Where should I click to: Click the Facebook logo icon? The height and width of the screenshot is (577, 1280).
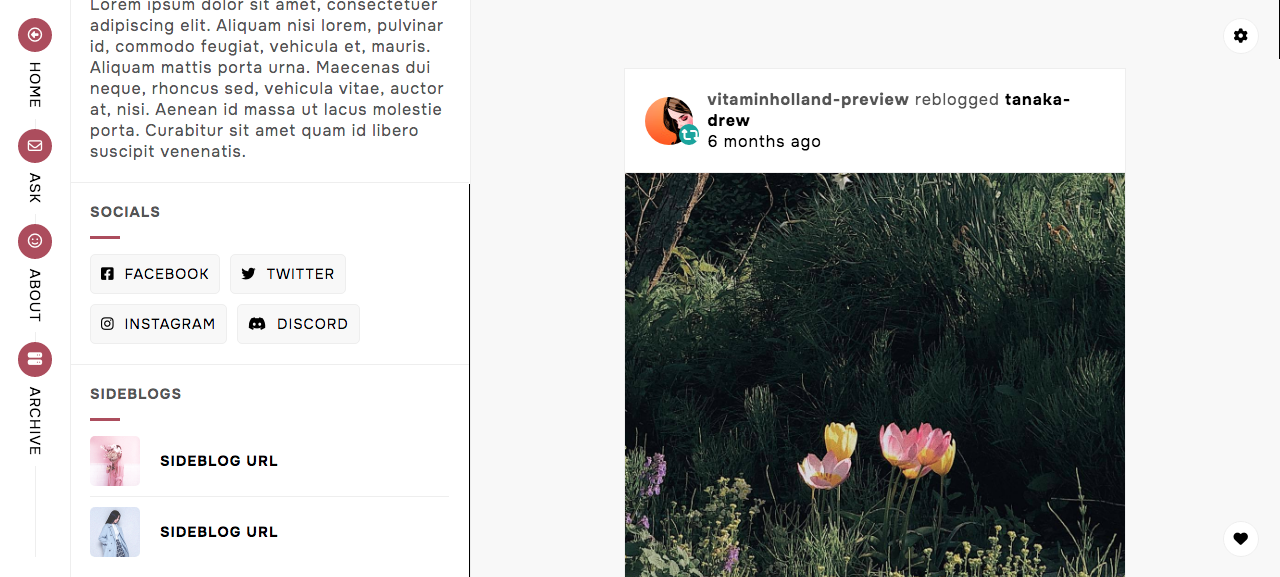[107, 274]
